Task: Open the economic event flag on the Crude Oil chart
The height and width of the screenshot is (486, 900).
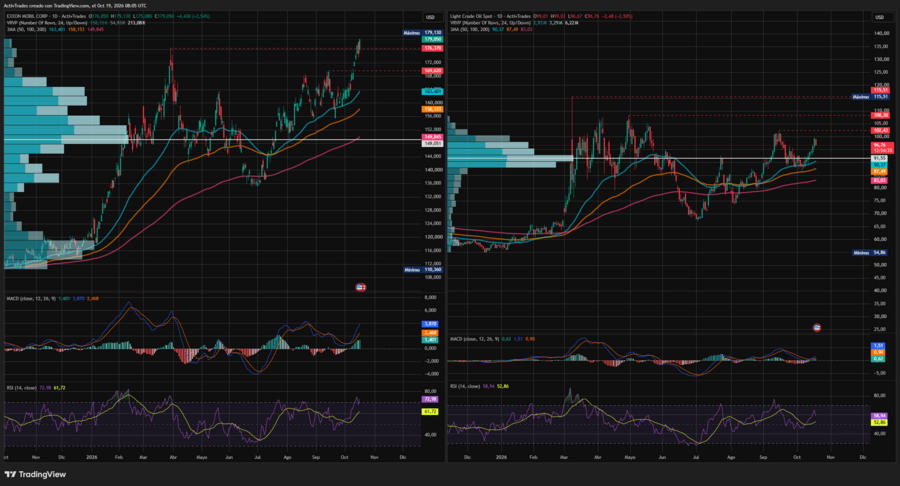Action: [x=817, y=328]
